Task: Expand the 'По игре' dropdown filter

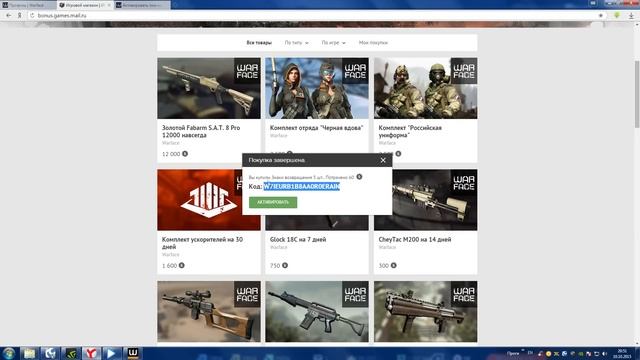Action: coord(333,42)
